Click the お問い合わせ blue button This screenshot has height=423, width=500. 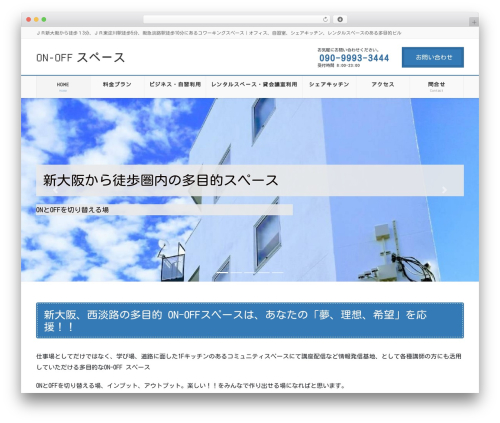433,57
